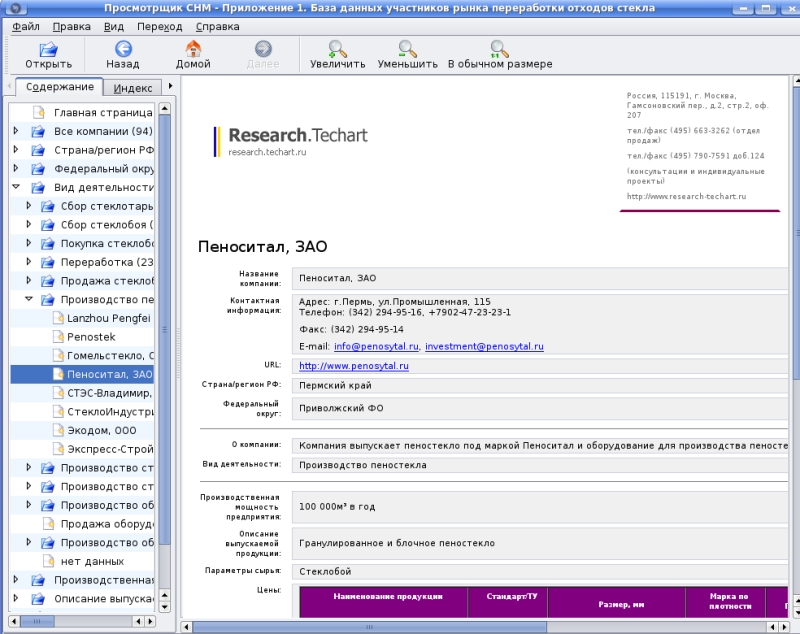The width and height of the screenshot is (800, 634).
Task: Click the folder icon of Сбор стеклотары
Action: click(47, 206)
